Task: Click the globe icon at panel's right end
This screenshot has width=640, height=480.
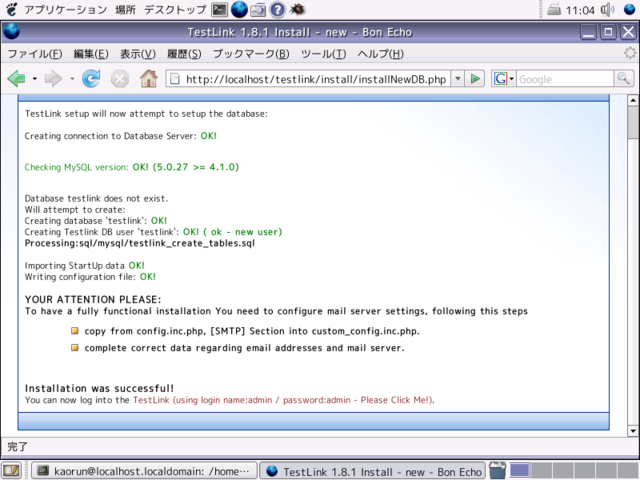Action: pyautogui.click(x=630, y=9)
